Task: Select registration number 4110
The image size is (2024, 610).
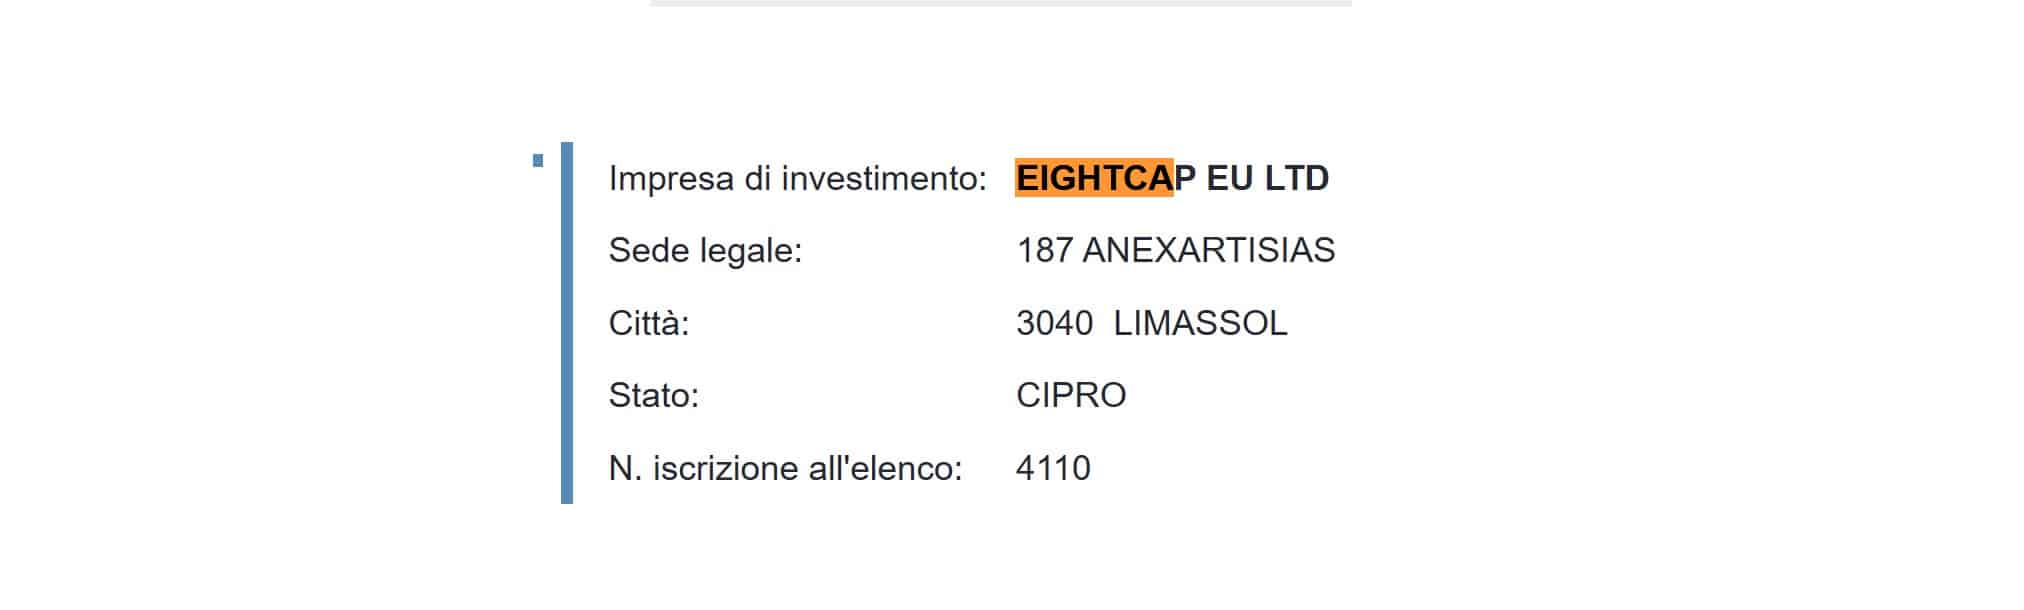Action: pos(1053,468)
